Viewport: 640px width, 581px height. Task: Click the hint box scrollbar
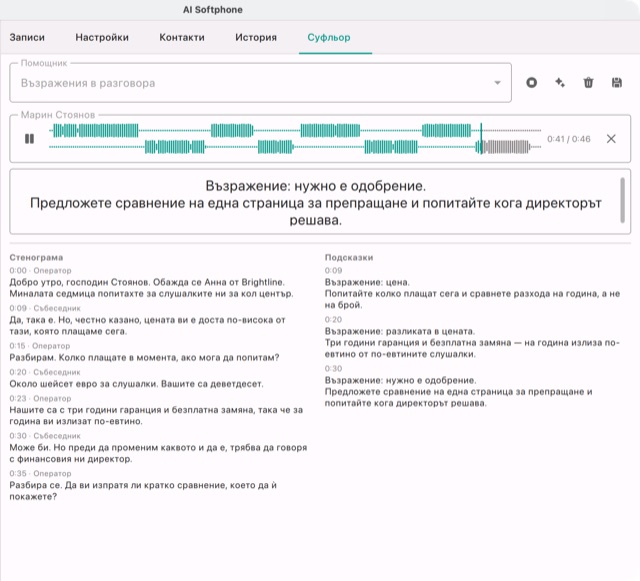coord(622,200)
